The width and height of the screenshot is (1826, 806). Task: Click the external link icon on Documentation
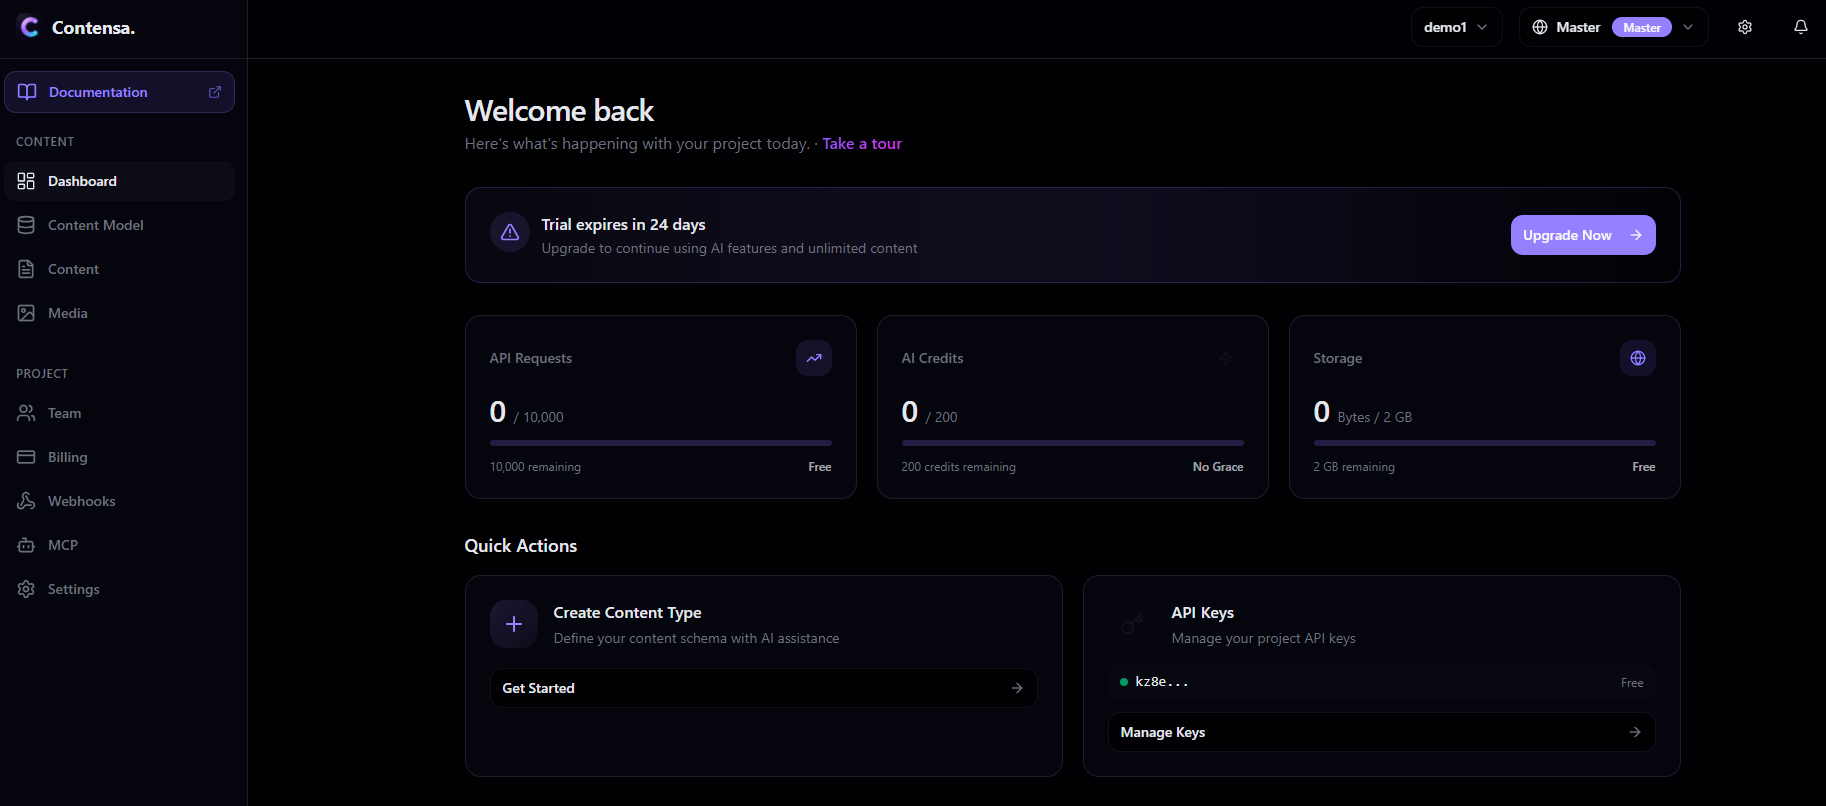tap(214, 92)
